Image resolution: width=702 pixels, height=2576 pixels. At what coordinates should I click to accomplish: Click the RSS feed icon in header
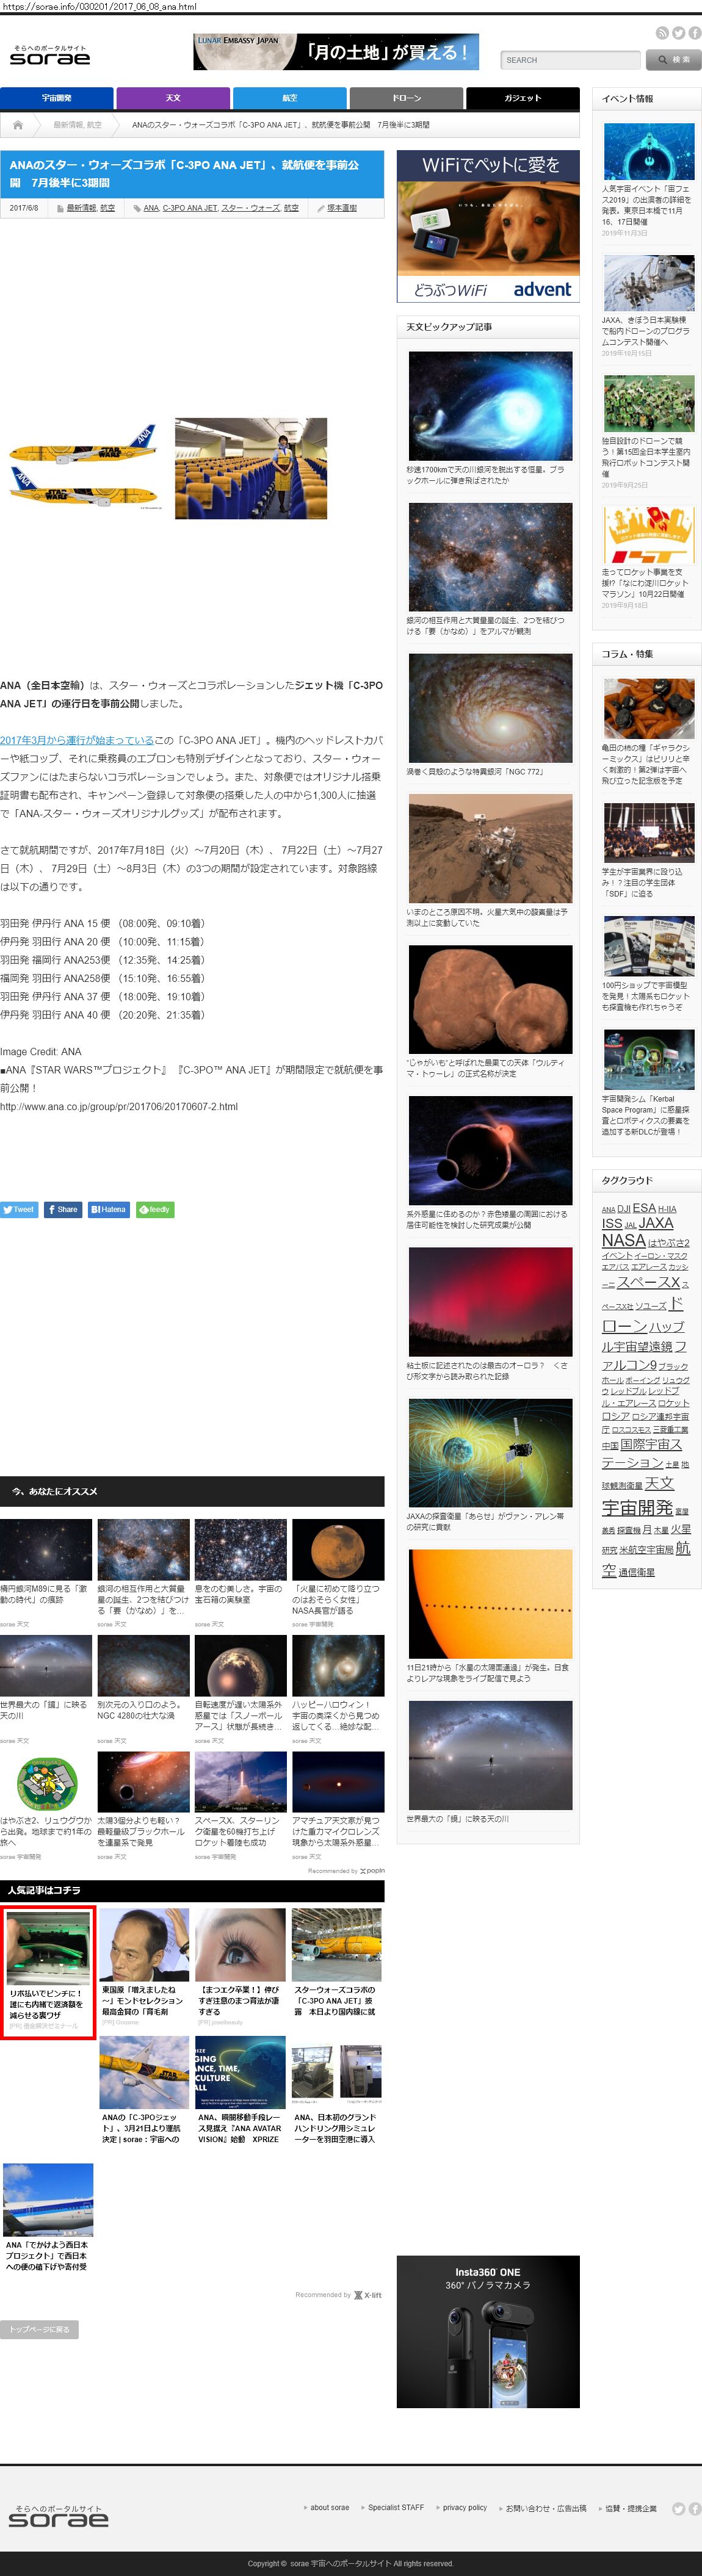pyautogui.click(x=661, y=33)
